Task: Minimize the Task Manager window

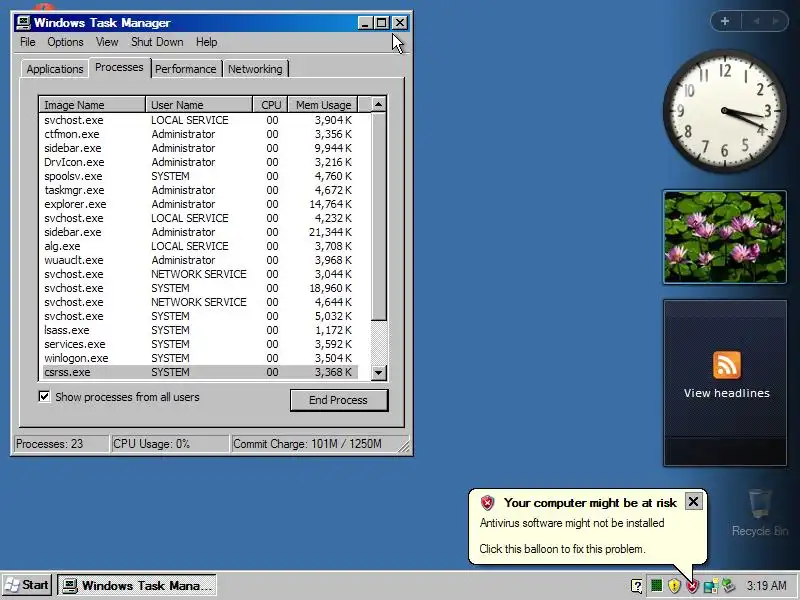Action: (364, 22)
